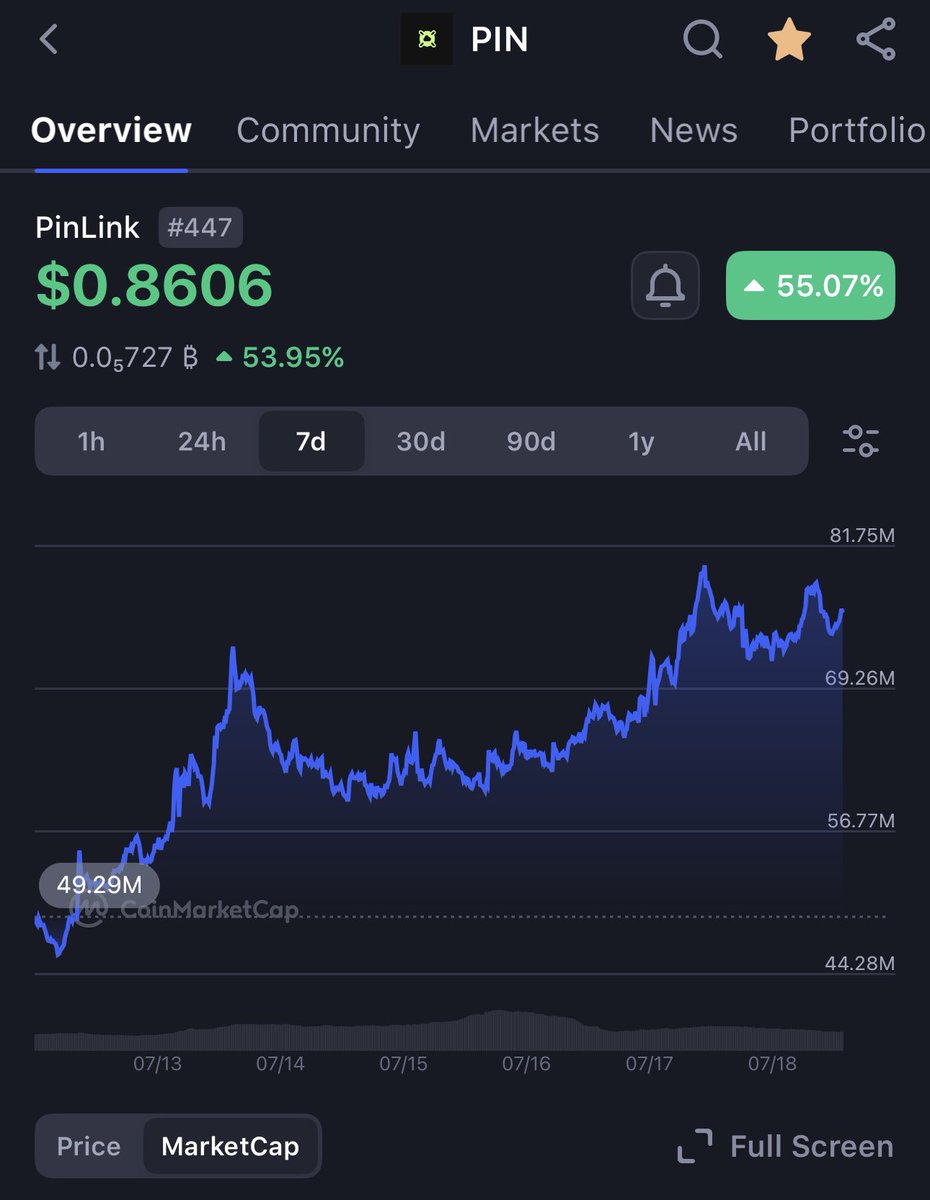Image resolution: width=930 pixels, height=1200 pixels.
Task: Toggle the gold favorite star
Action: coord(789,40)
